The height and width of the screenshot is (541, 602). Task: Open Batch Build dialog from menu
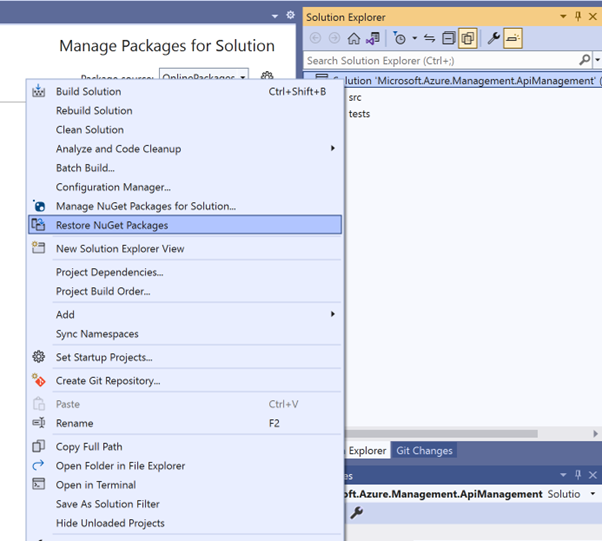click(185, 168)
